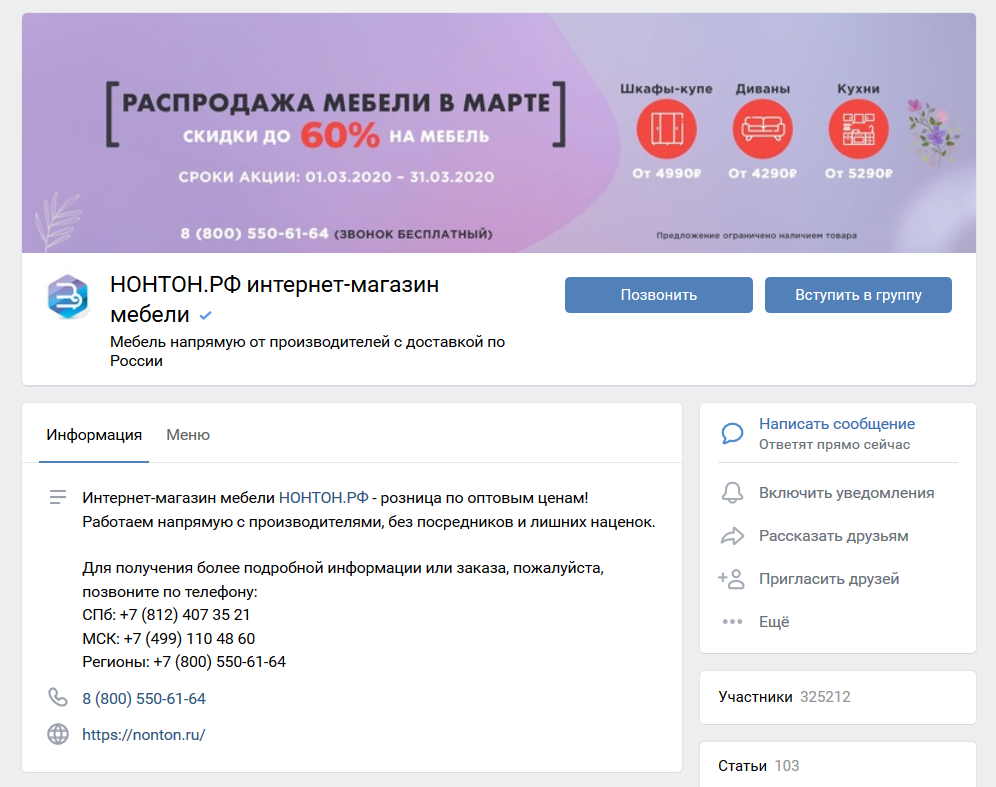Click the СПб: +7 (812) 407 35 21 line
This screenshot has height=787, width=996.
coord(166,615)
